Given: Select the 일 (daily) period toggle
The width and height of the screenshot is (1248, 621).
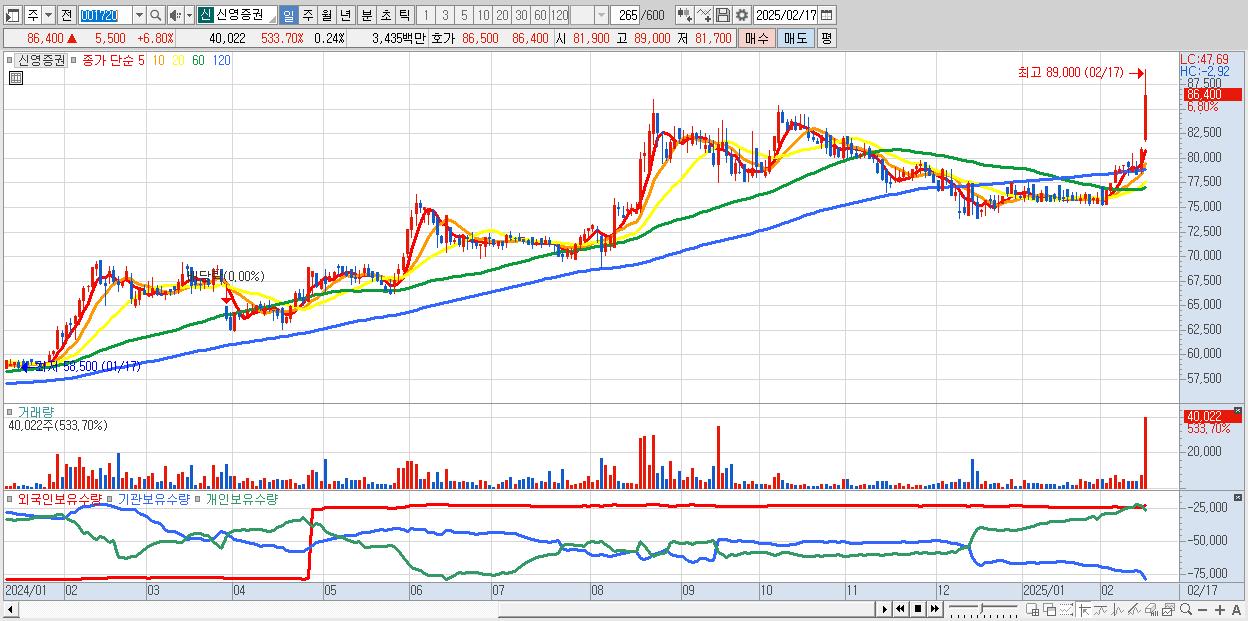Looking at the screenshot, I should click(288, 15).
